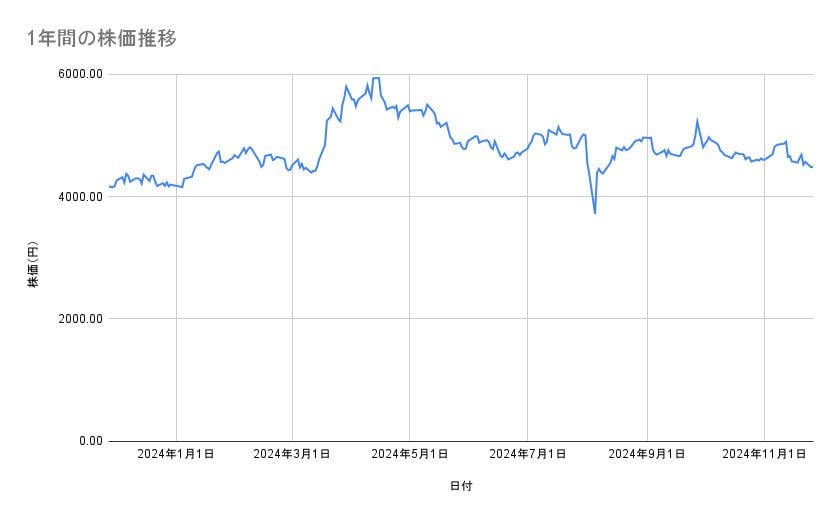Select the 2024年1月1日 date label
Screen dimensions: 839x519
click(176, 454)
